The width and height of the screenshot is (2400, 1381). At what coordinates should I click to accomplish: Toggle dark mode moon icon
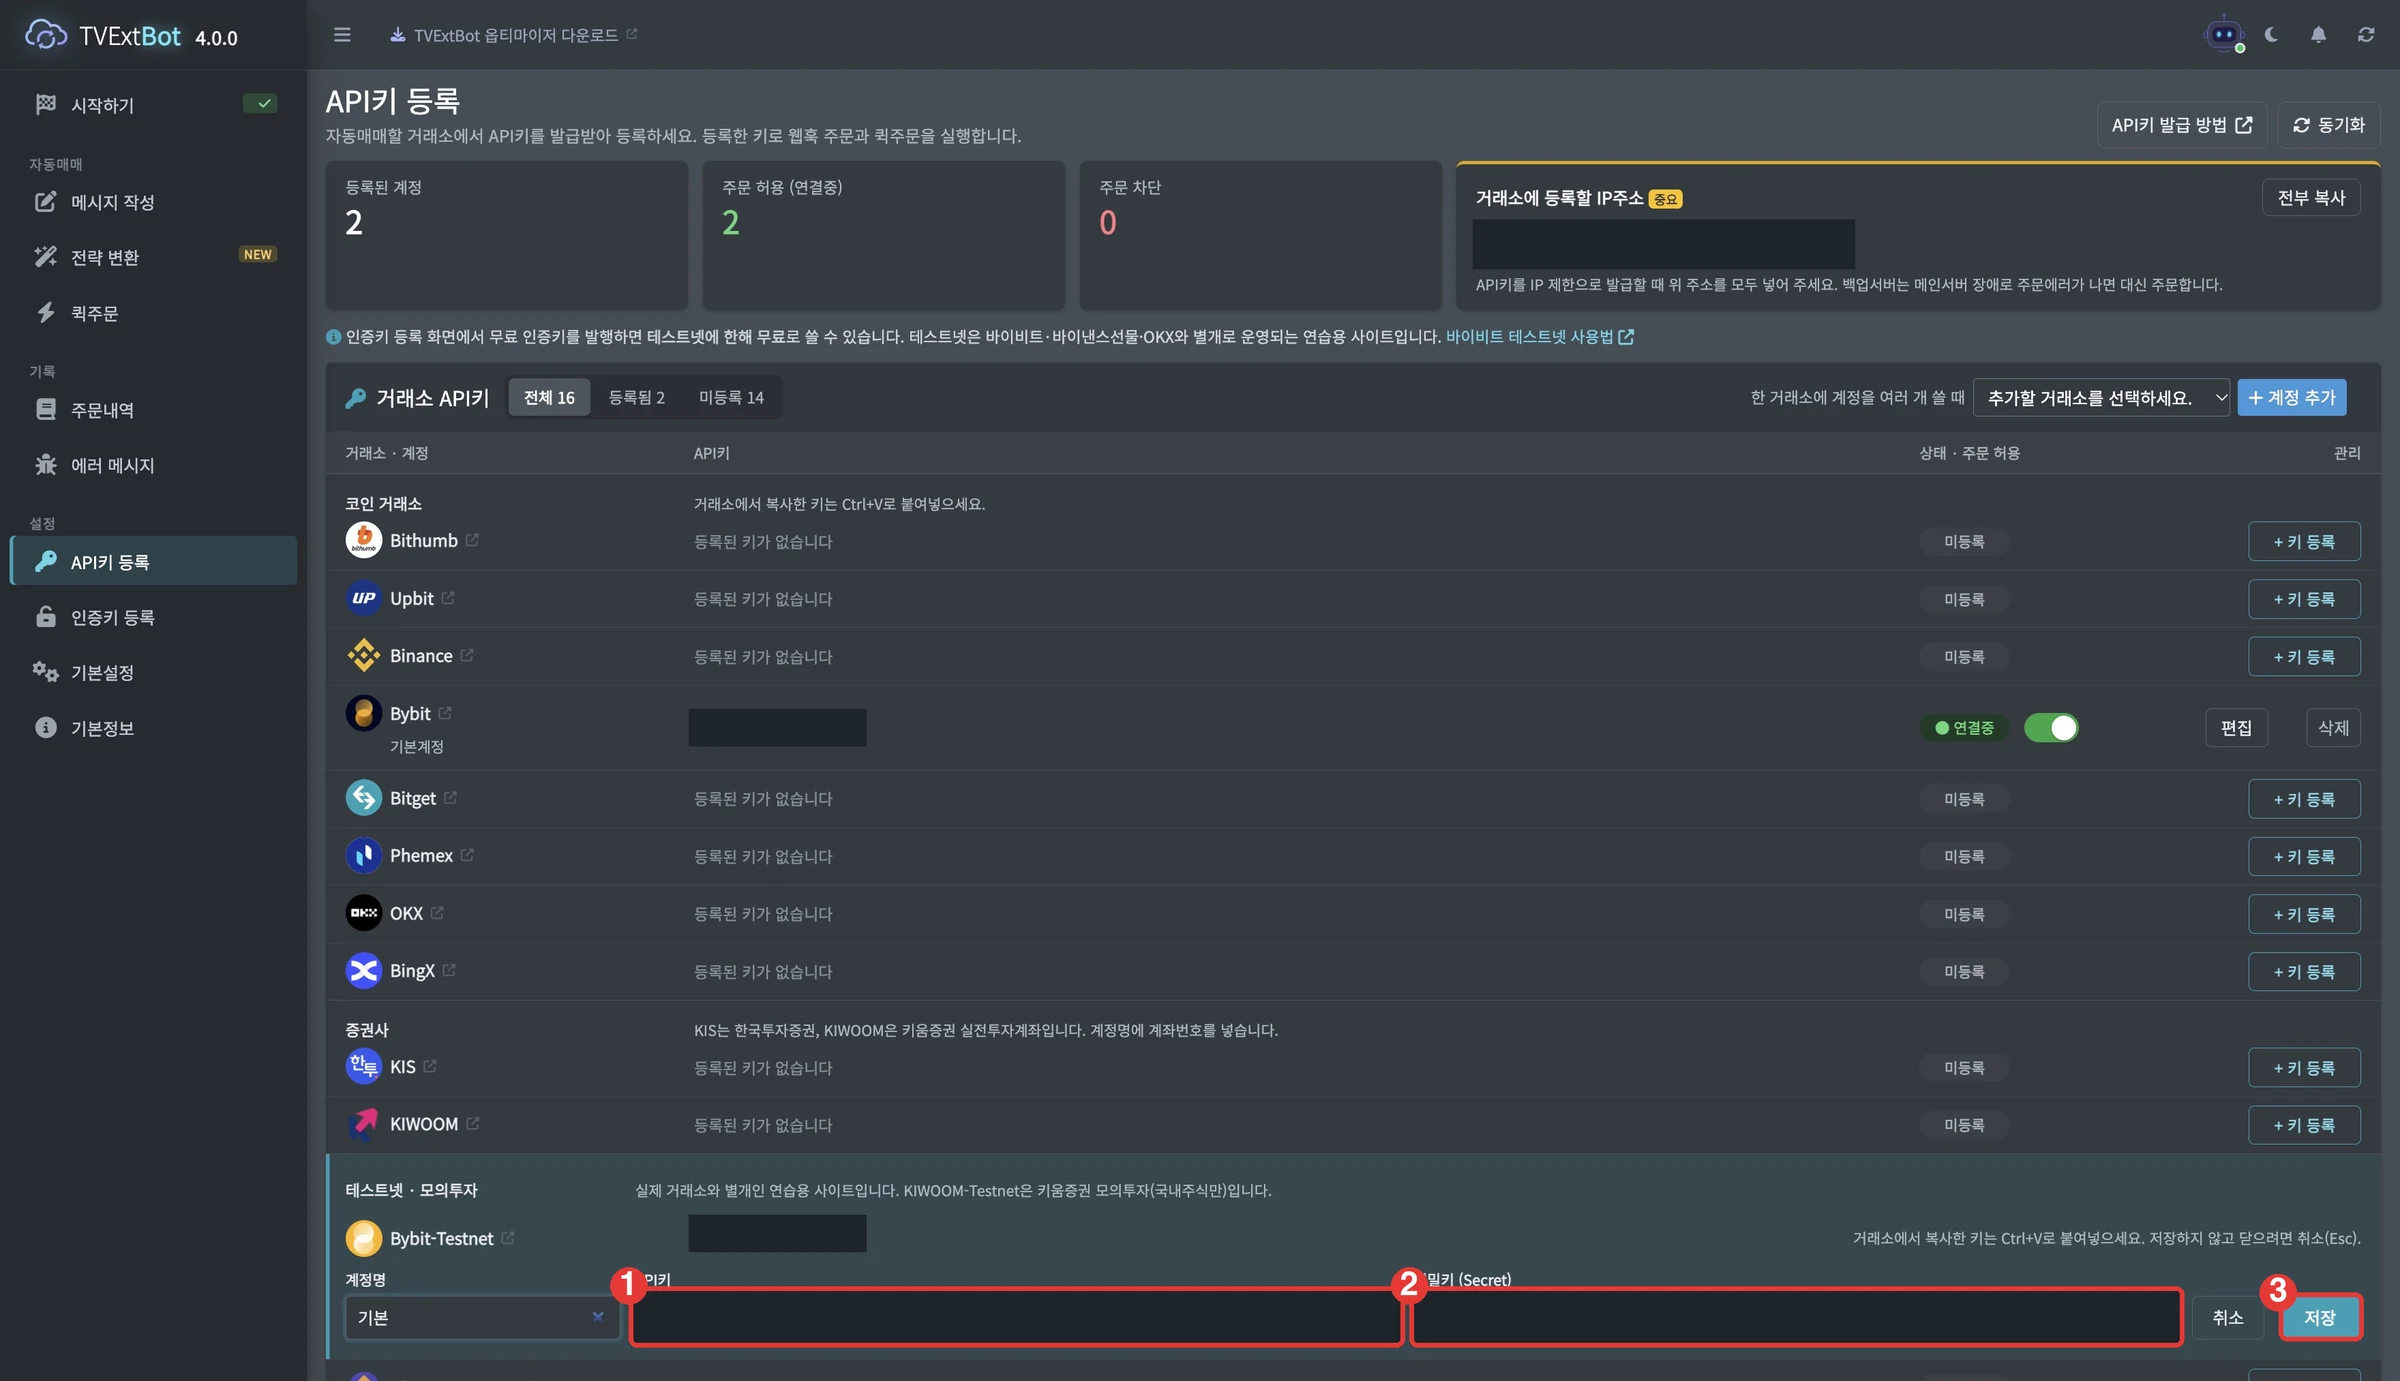click(x=2271, y=35)
